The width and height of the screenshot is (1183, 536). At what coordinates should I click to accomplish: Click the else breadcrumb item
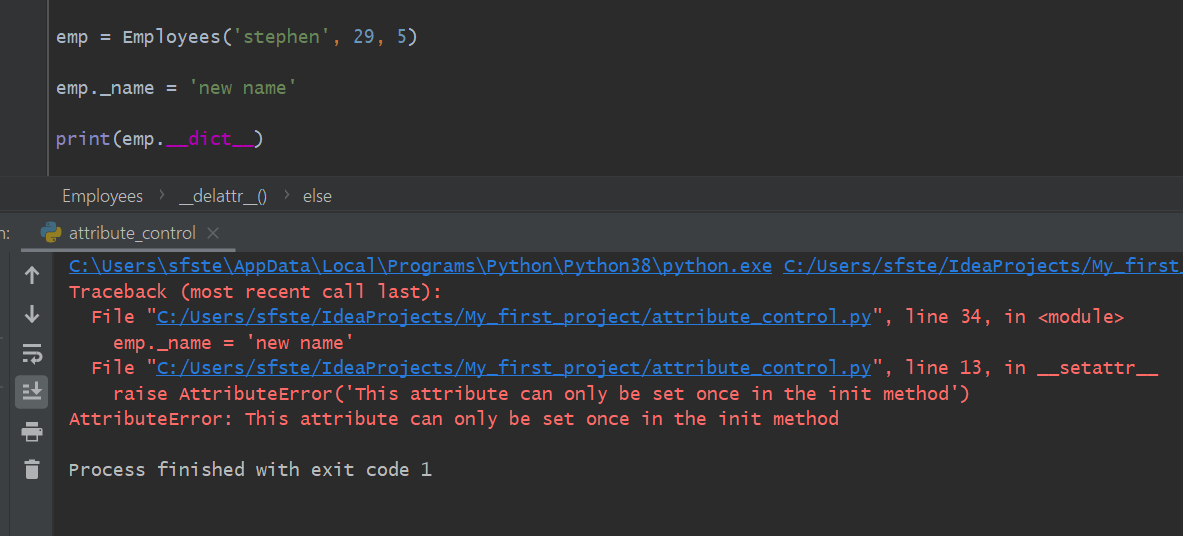tap(317, 196)
